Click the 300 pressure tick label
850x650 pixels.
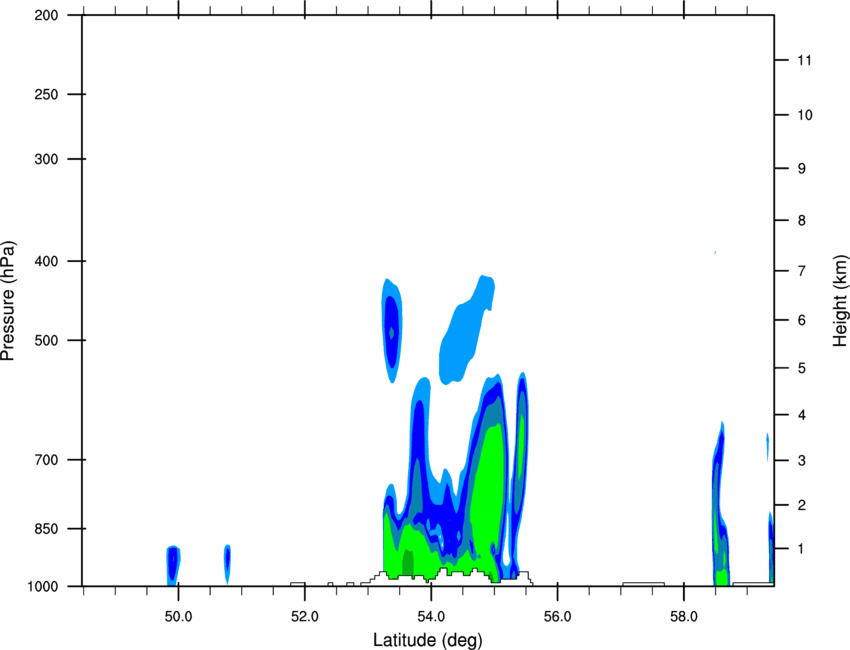(x=46, y=159)
